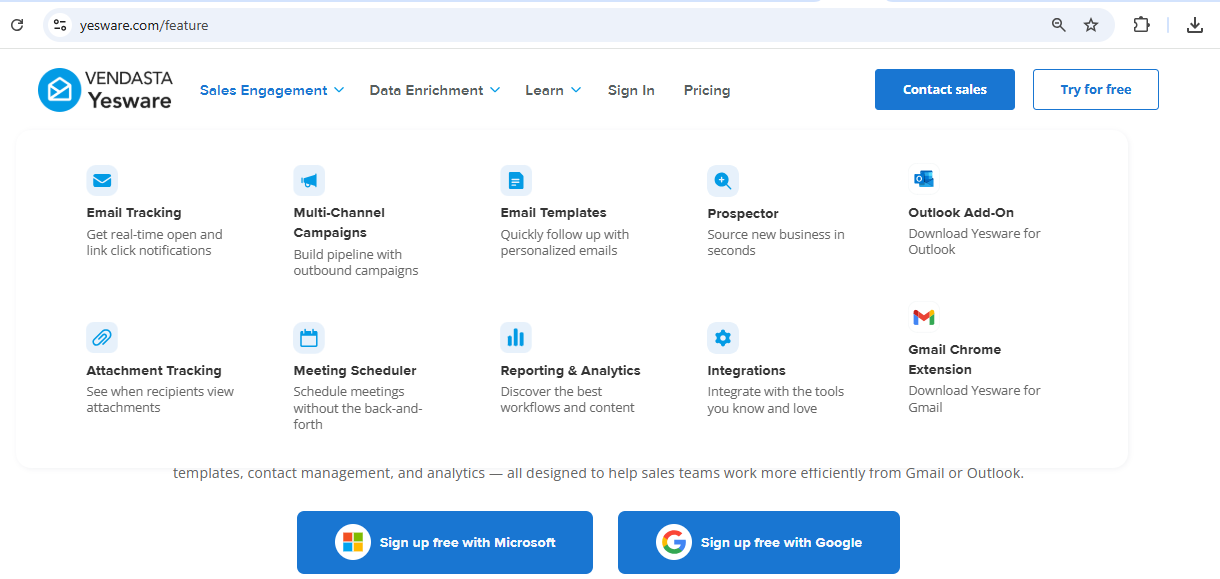Click the Email Tracking envelope icon
Viewport: 1220px width, 579px height.
click(102, 180)
